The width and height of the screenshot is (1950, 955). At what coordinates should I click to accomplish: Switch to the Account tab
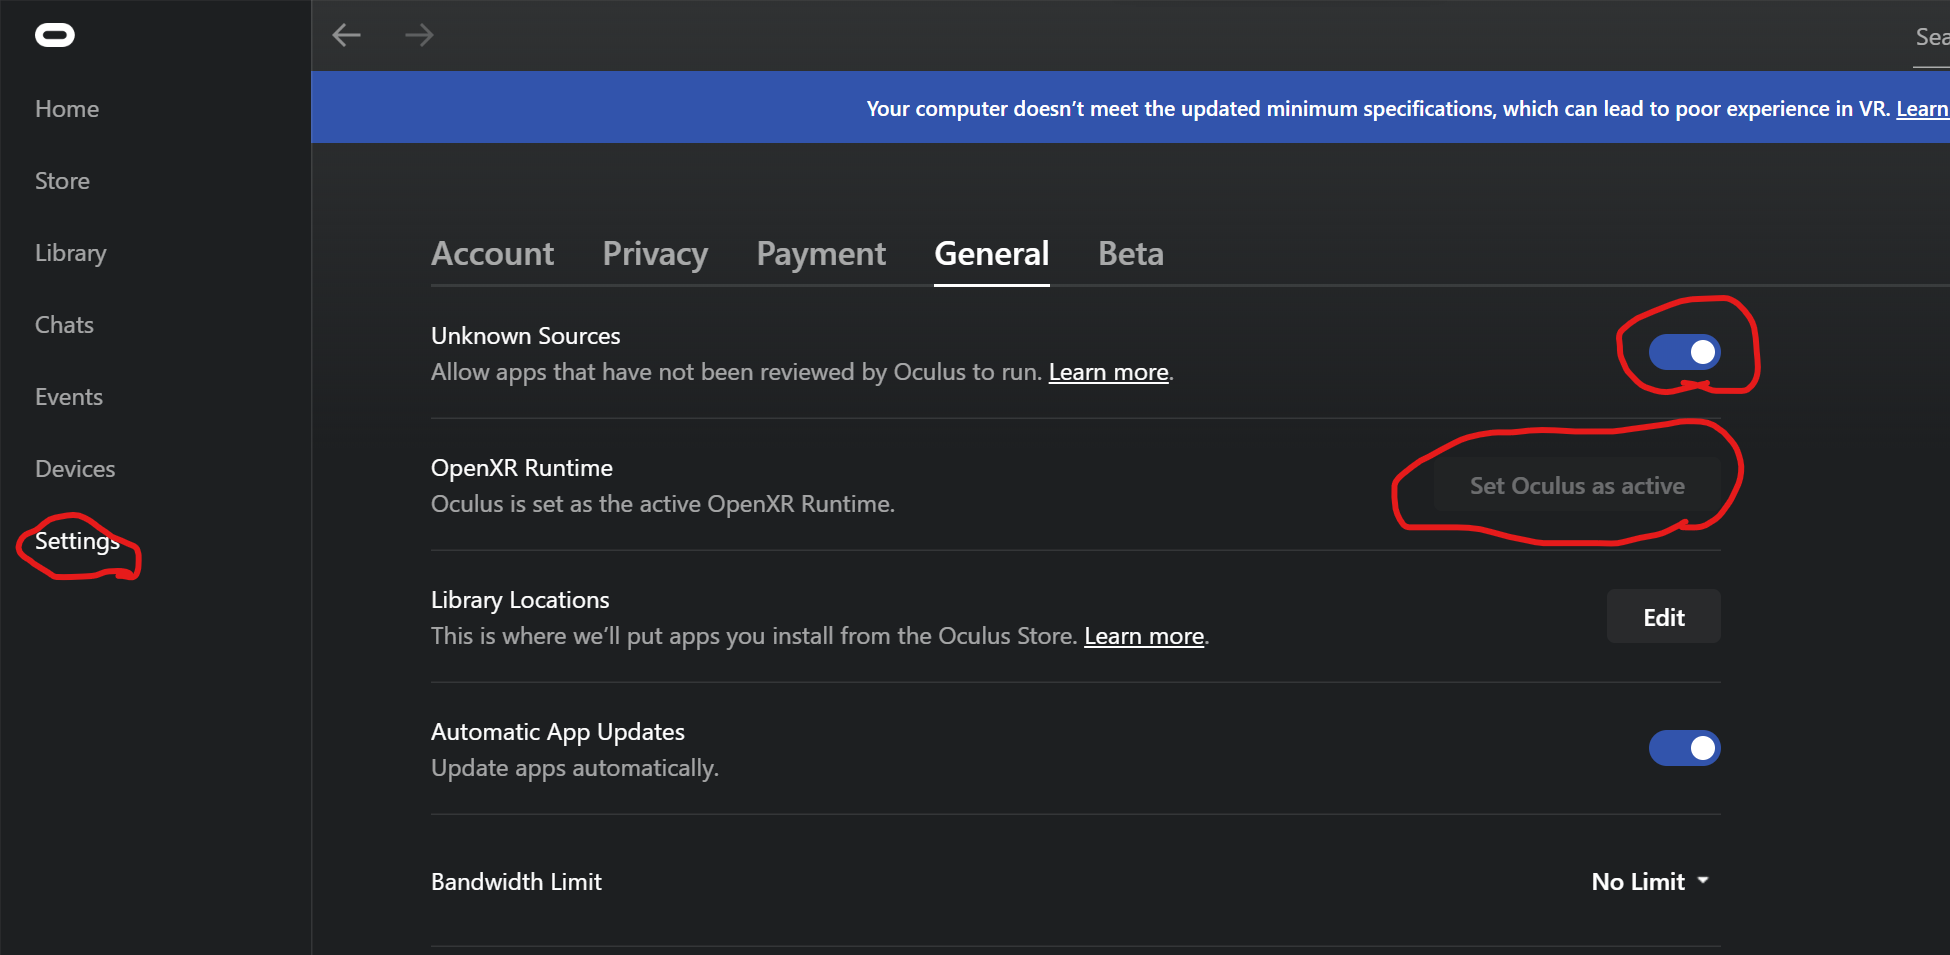pos(492,253)
